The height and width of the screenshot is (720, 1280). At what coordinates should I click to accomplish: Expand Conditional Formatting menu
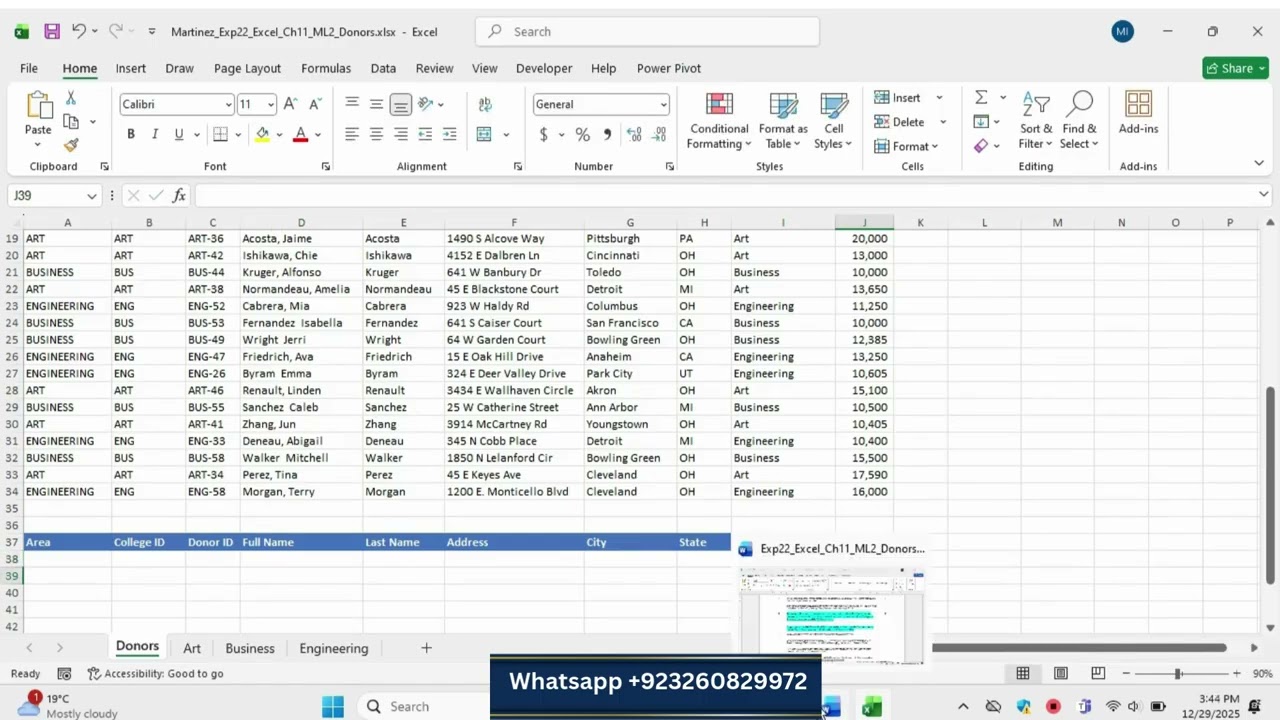(718, 121)
